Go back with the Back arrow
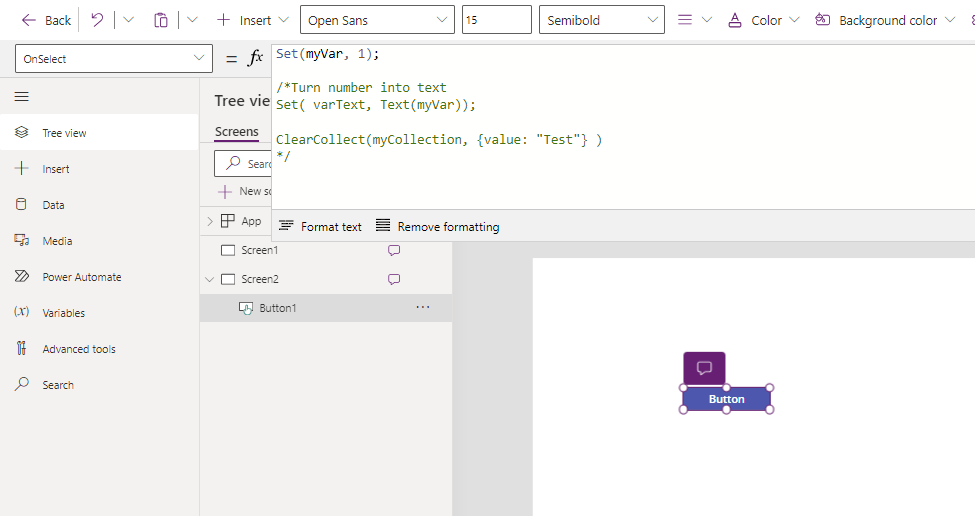This screenshot has width=975, height=516. pos(46,21)
